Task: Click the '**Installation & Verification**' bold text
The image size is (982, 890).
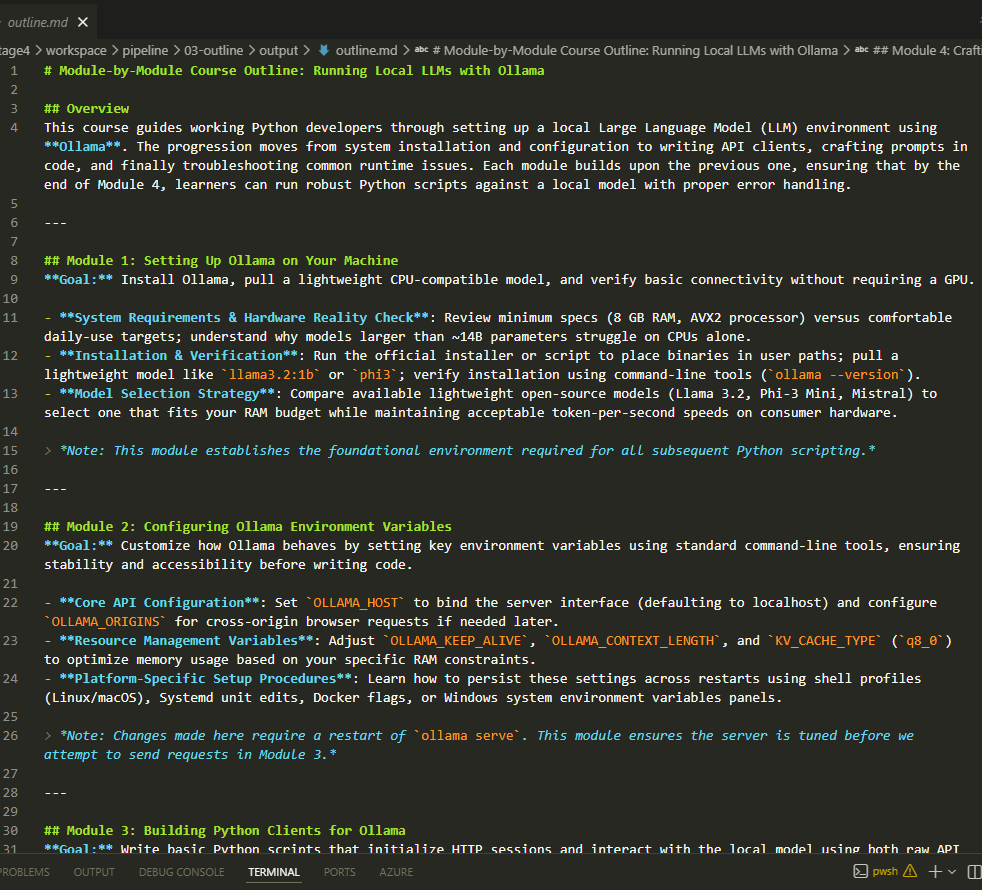Action: (178, 355)
